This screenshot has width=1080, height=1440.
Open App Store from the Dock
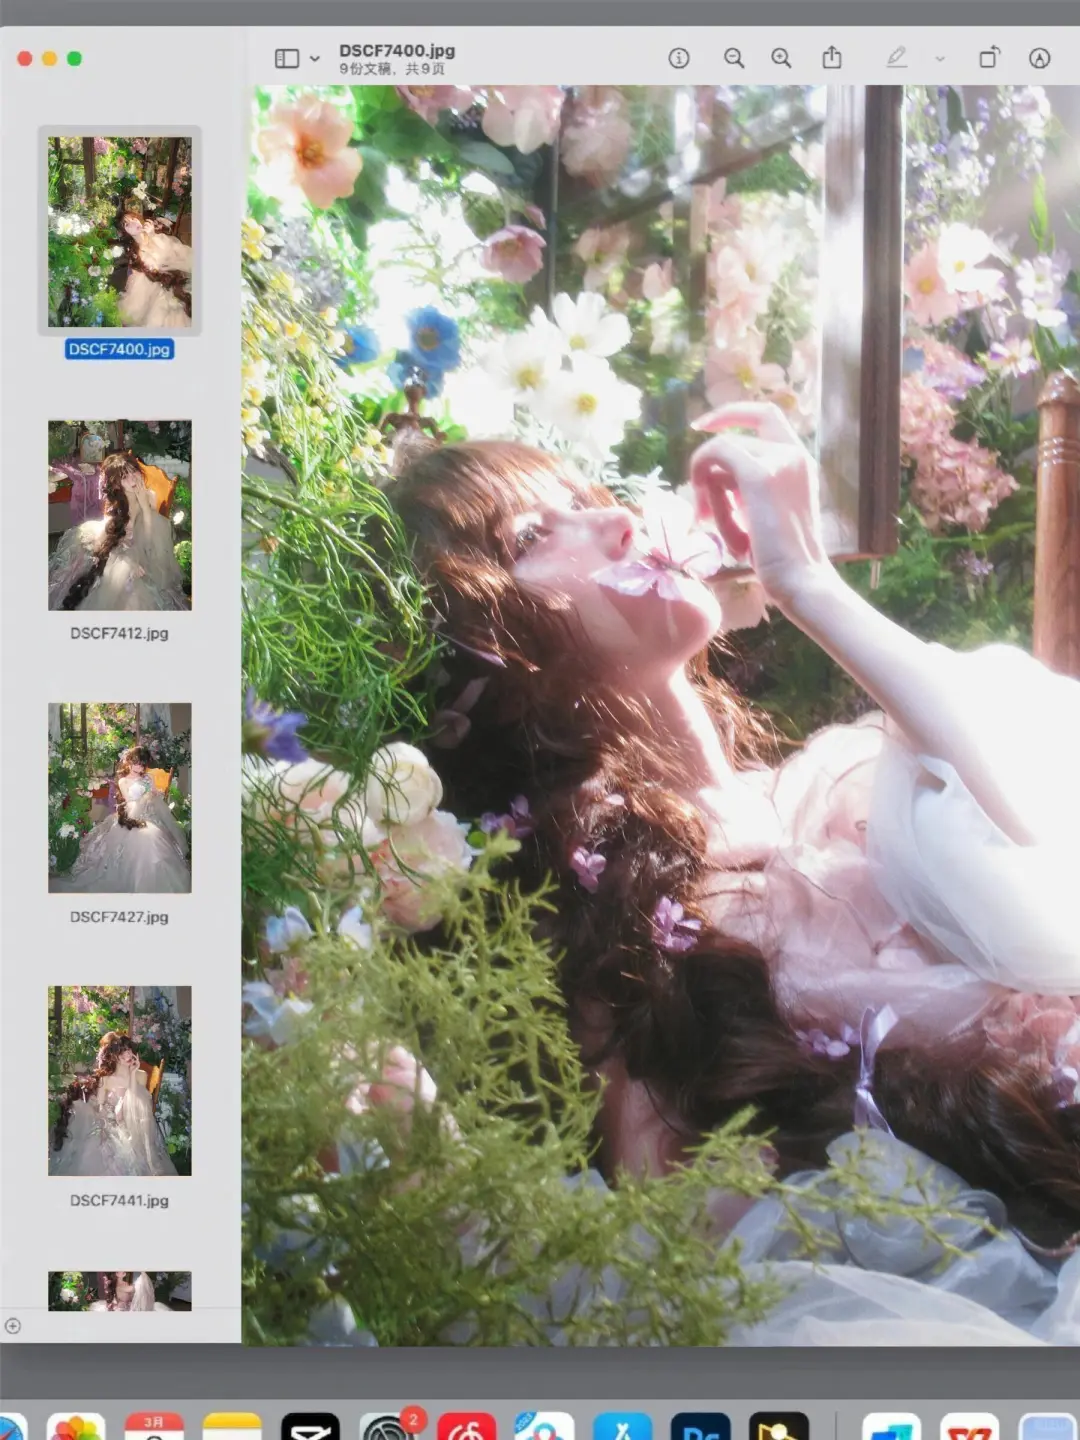pyautogui.click(x=622, y=1426)
